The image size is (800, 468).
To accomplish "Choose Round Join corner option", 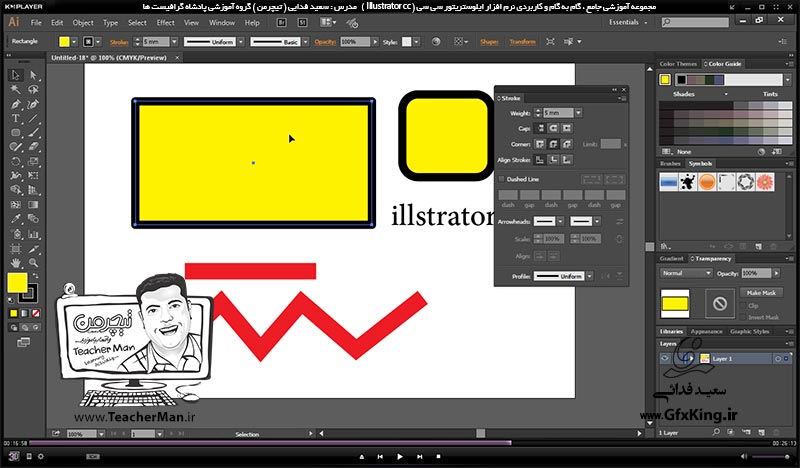I will click(x=553, y=144).
